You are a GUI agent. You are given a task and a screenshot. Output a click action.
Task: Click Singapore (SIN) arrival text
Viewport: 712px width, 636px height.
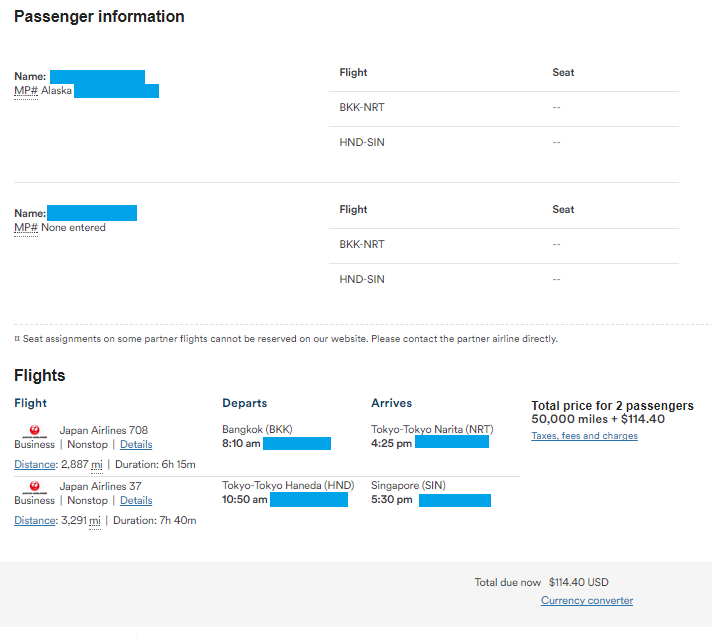(x=408, y=485)
